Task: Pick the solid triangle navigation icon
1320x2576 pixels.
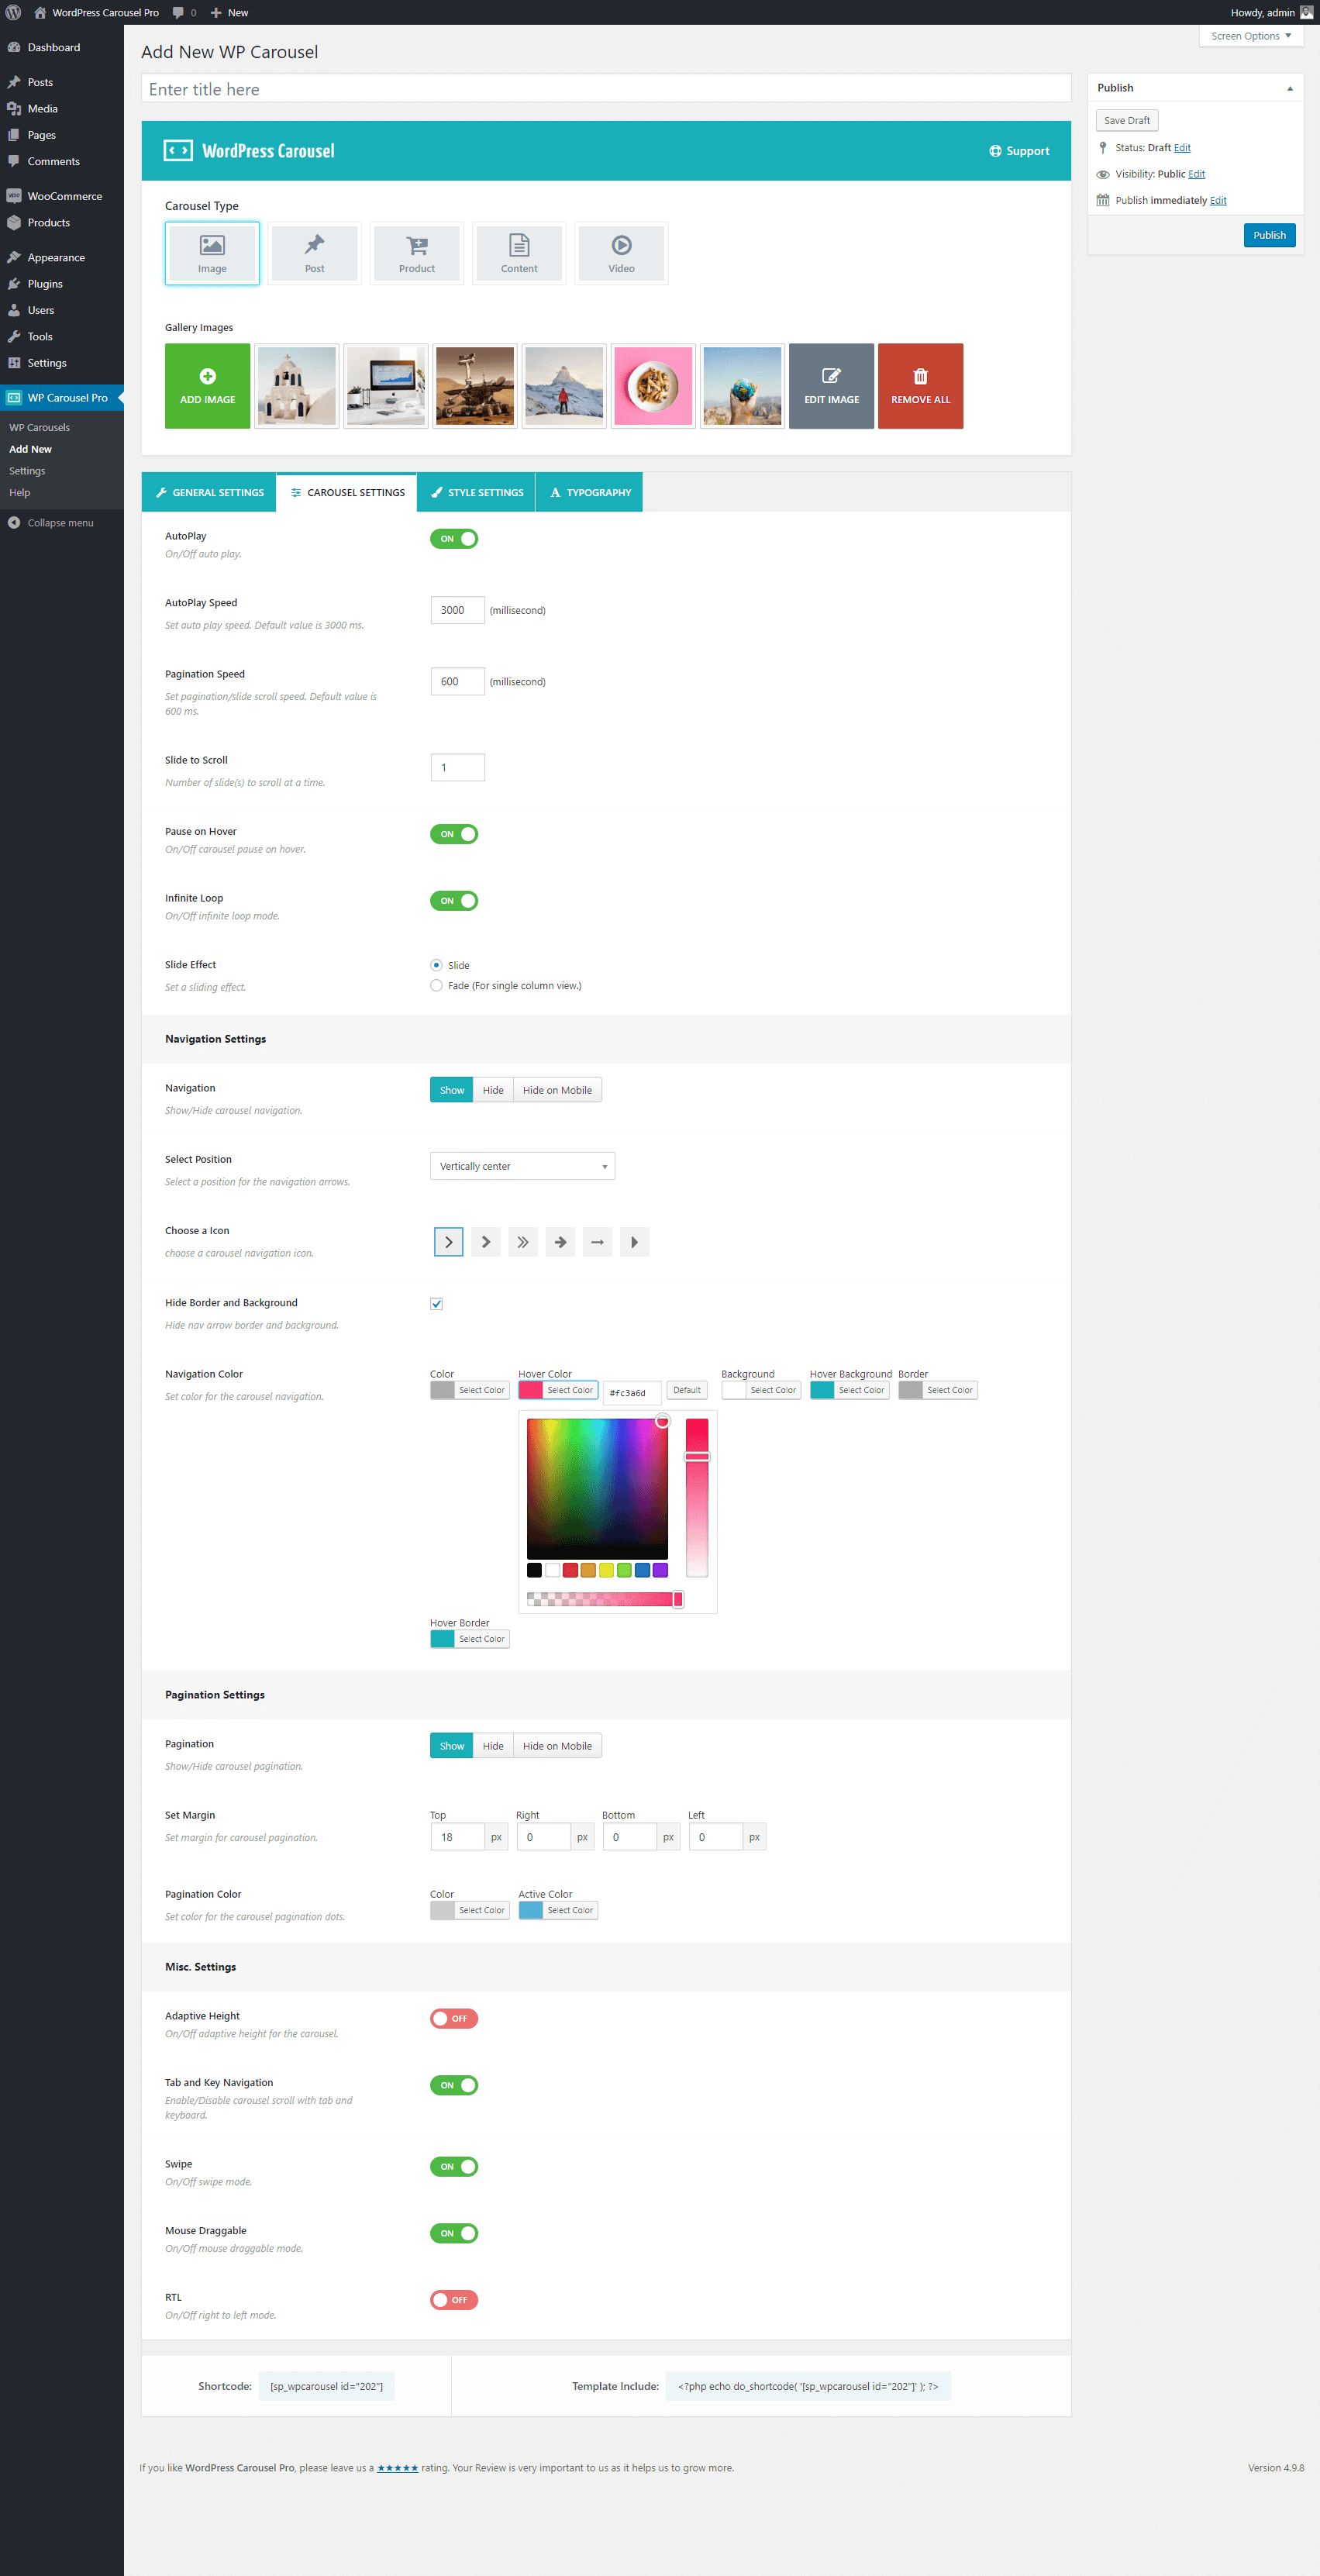Action: point(634,1242)
